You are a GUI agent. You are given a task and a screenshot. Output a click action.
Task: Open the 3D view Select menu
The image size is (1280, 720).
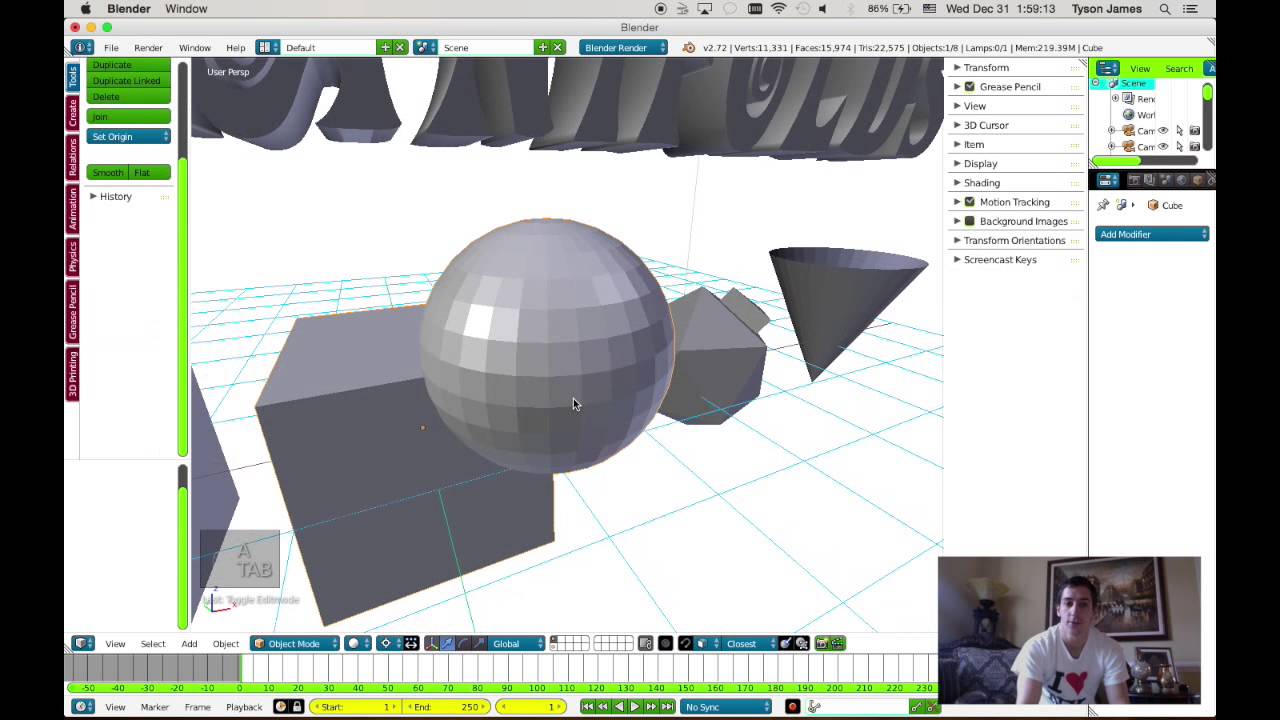pyautogui.click(x=153, y=644)
